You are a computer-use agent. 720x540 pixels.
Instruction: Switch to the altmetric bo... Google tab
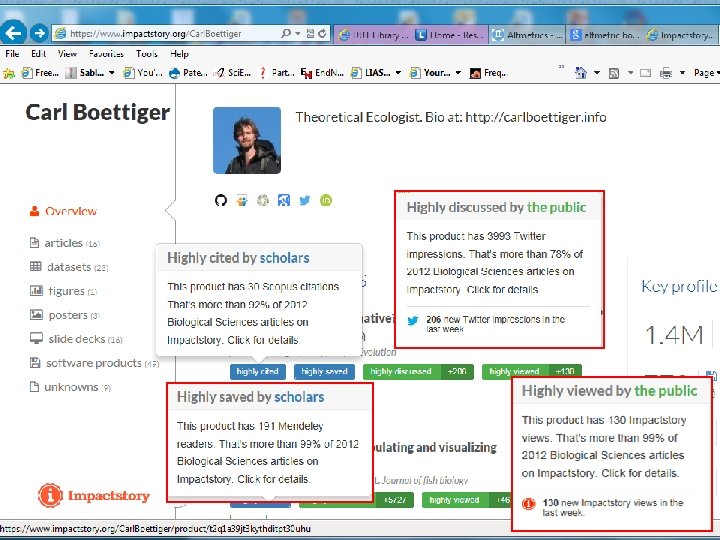click(x=604, y=35)
